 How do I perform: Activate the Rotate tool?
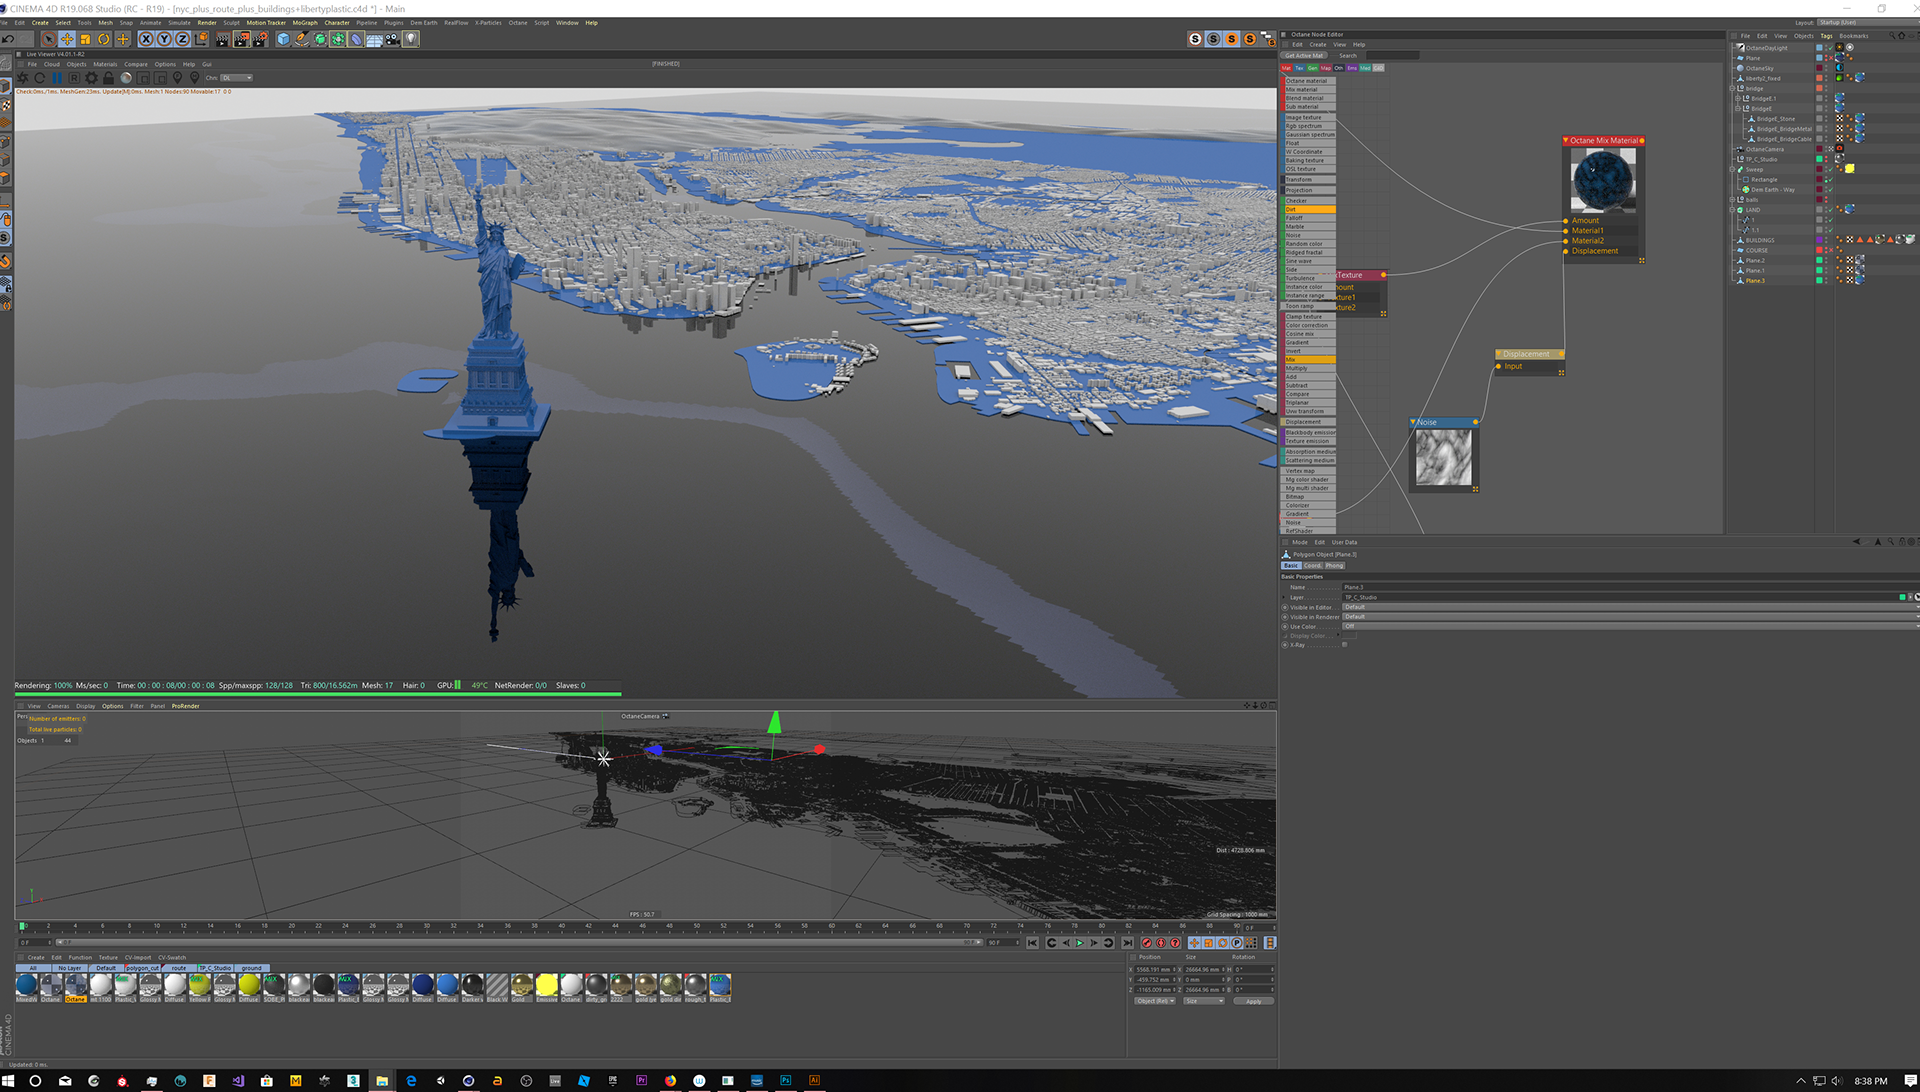pyautogui.click(x=104, y=39)
